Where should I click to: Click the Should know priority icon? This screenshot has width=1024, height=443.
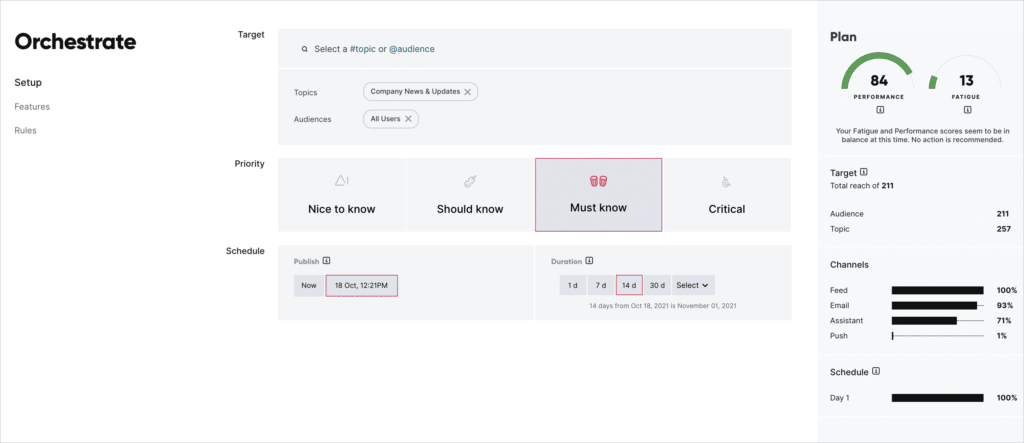pos(470,181)
